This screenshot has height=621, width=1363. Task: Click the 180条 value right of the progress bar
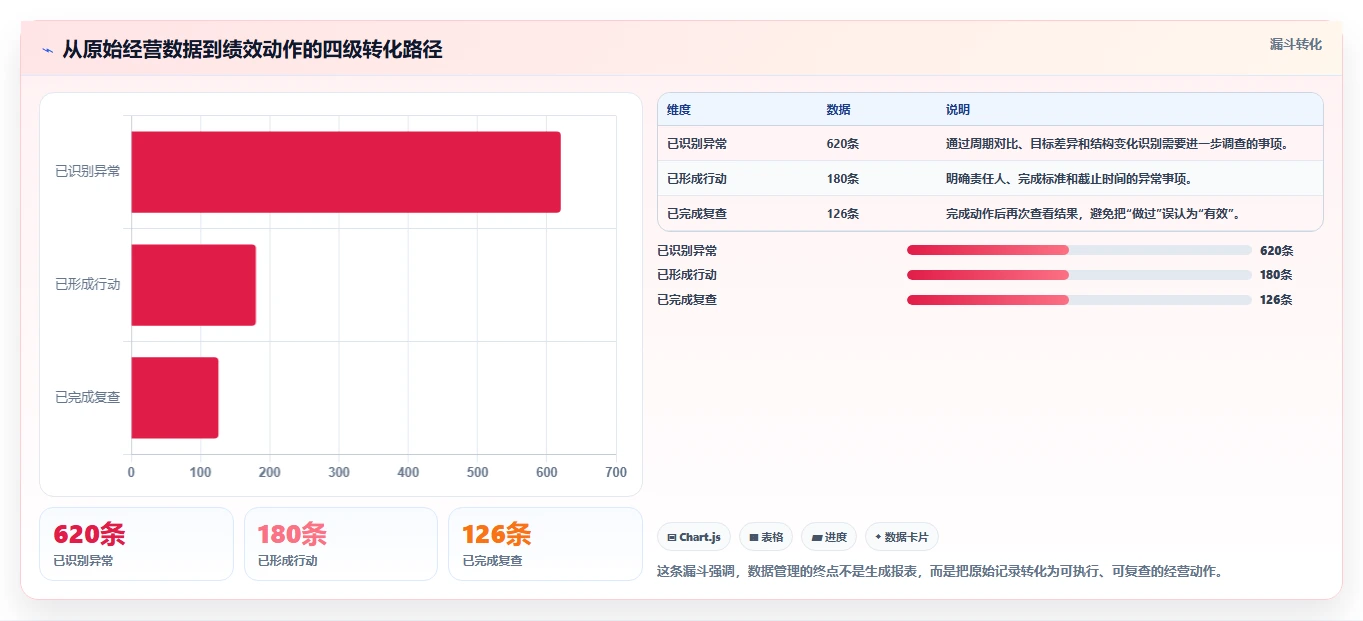(1276, 275)
